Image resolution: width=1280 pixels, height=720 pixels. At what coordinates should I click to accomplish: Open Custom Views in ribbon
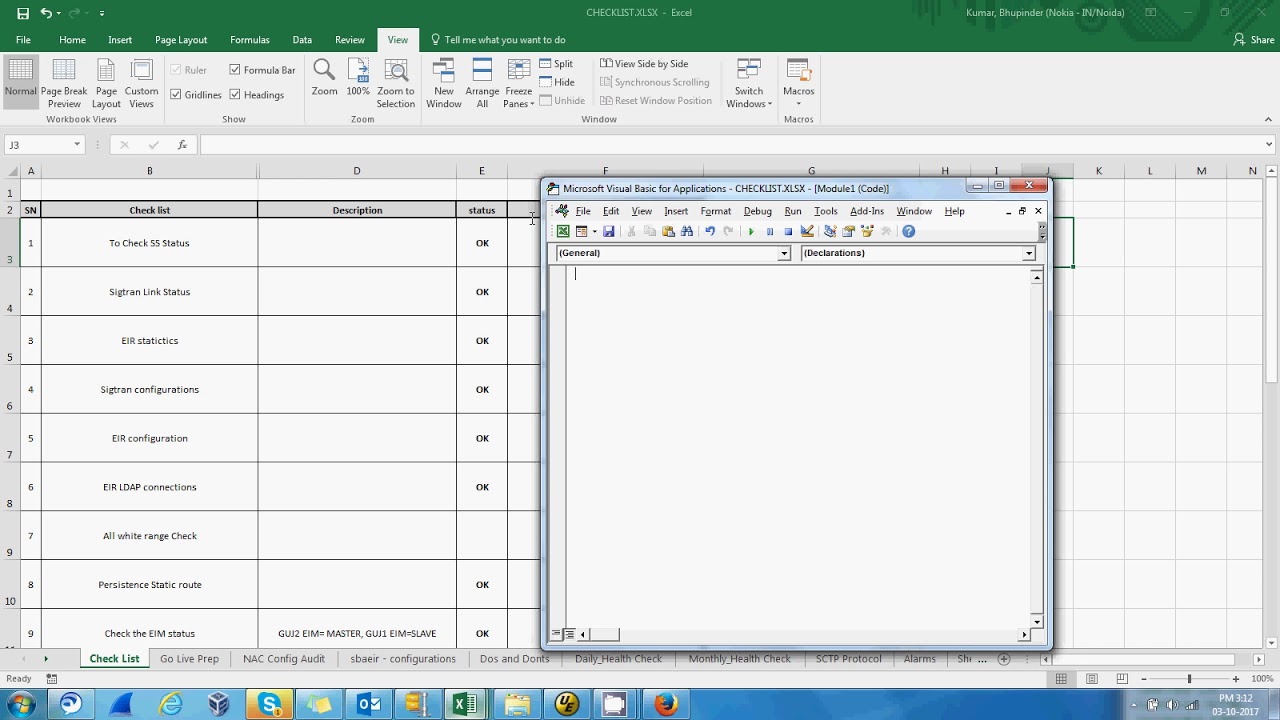tap(142, 83)
